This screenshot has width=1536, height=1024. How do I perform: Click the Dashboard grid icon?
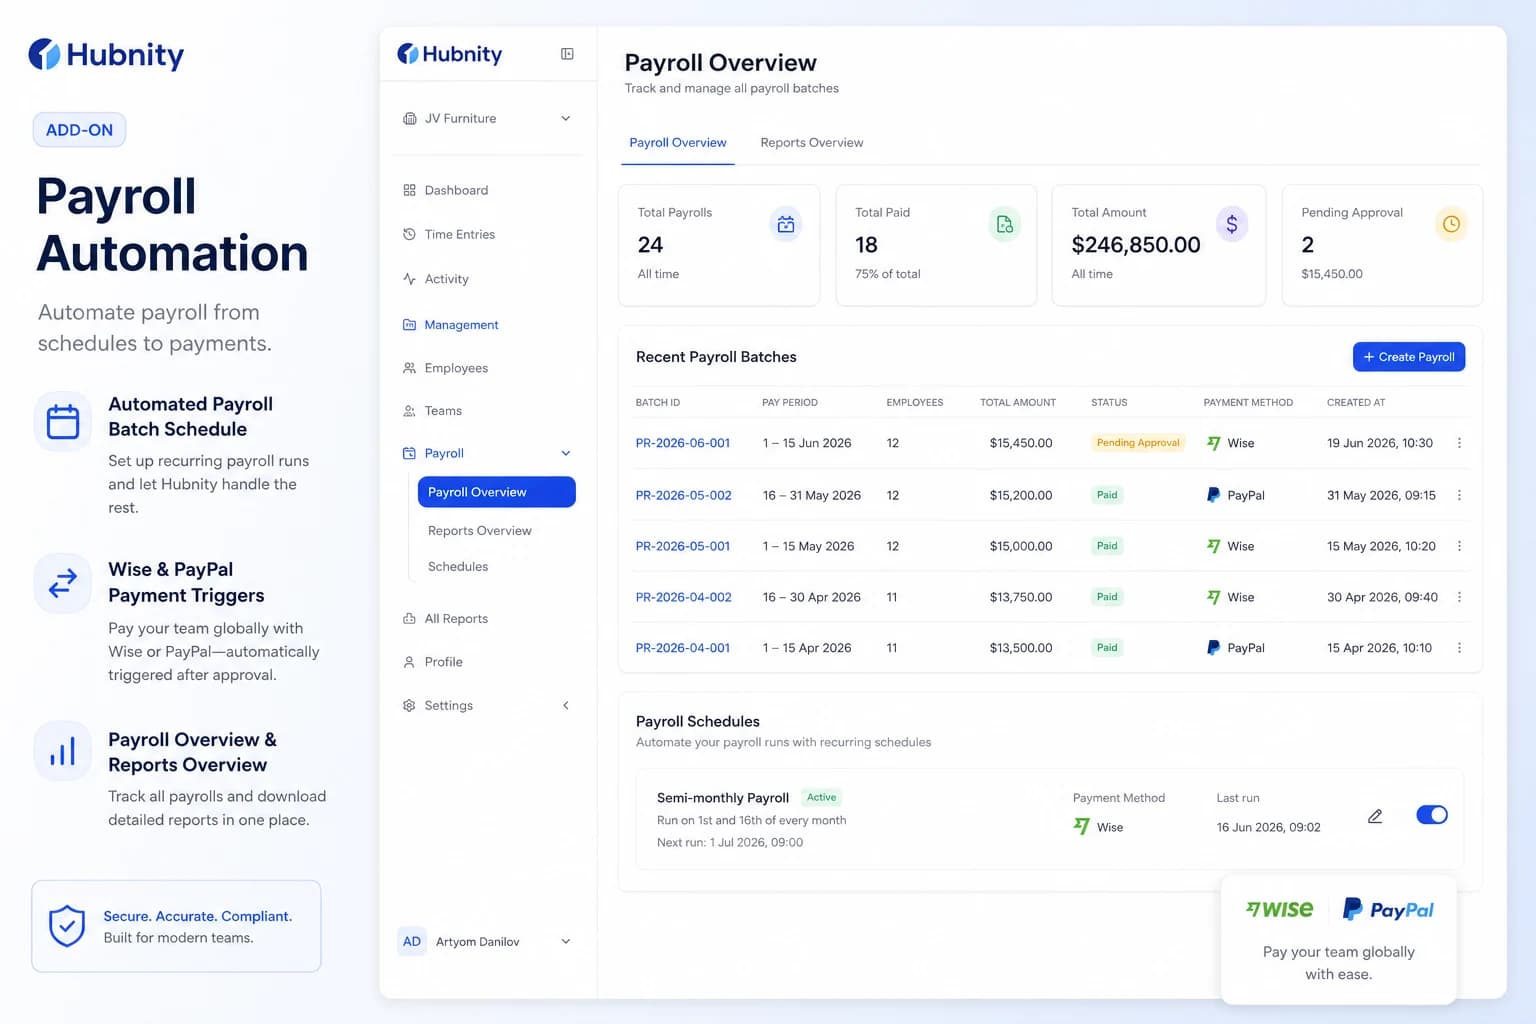pos(409,190)
